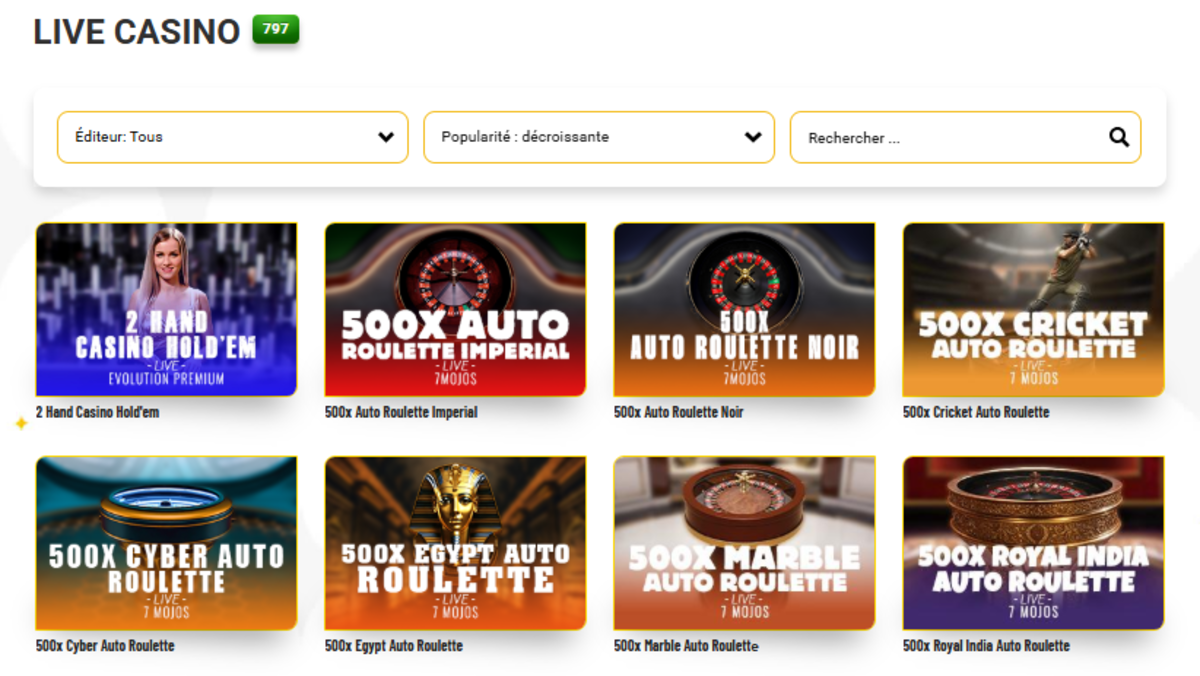Click the 797 games count badge
The image size is (1200, 676).
[275, 29]
